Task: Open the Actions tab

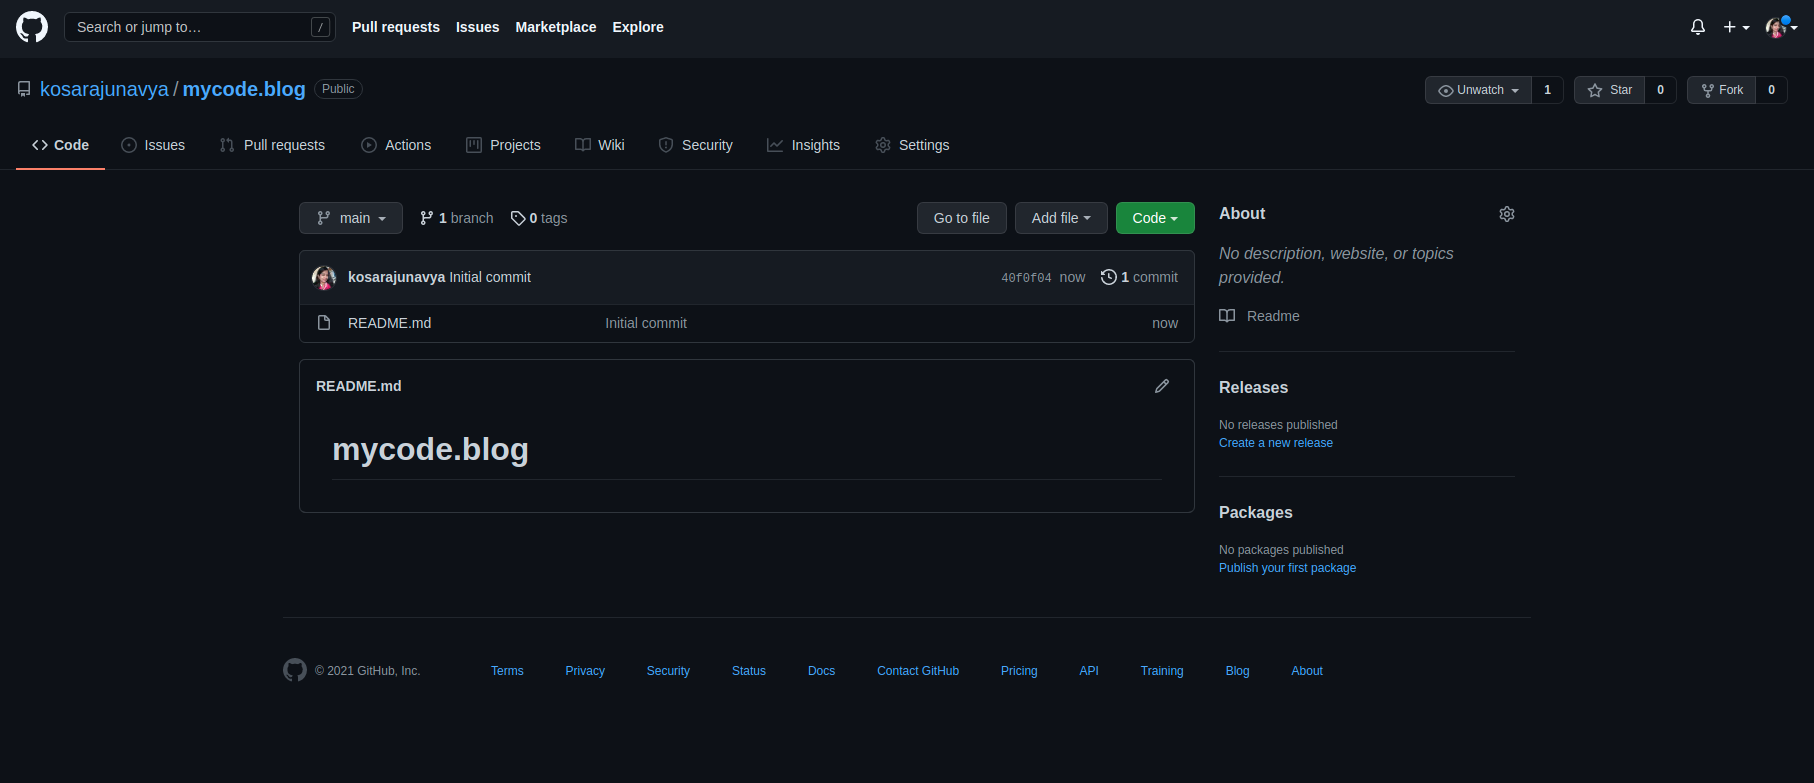Action: tap(396, 145)
